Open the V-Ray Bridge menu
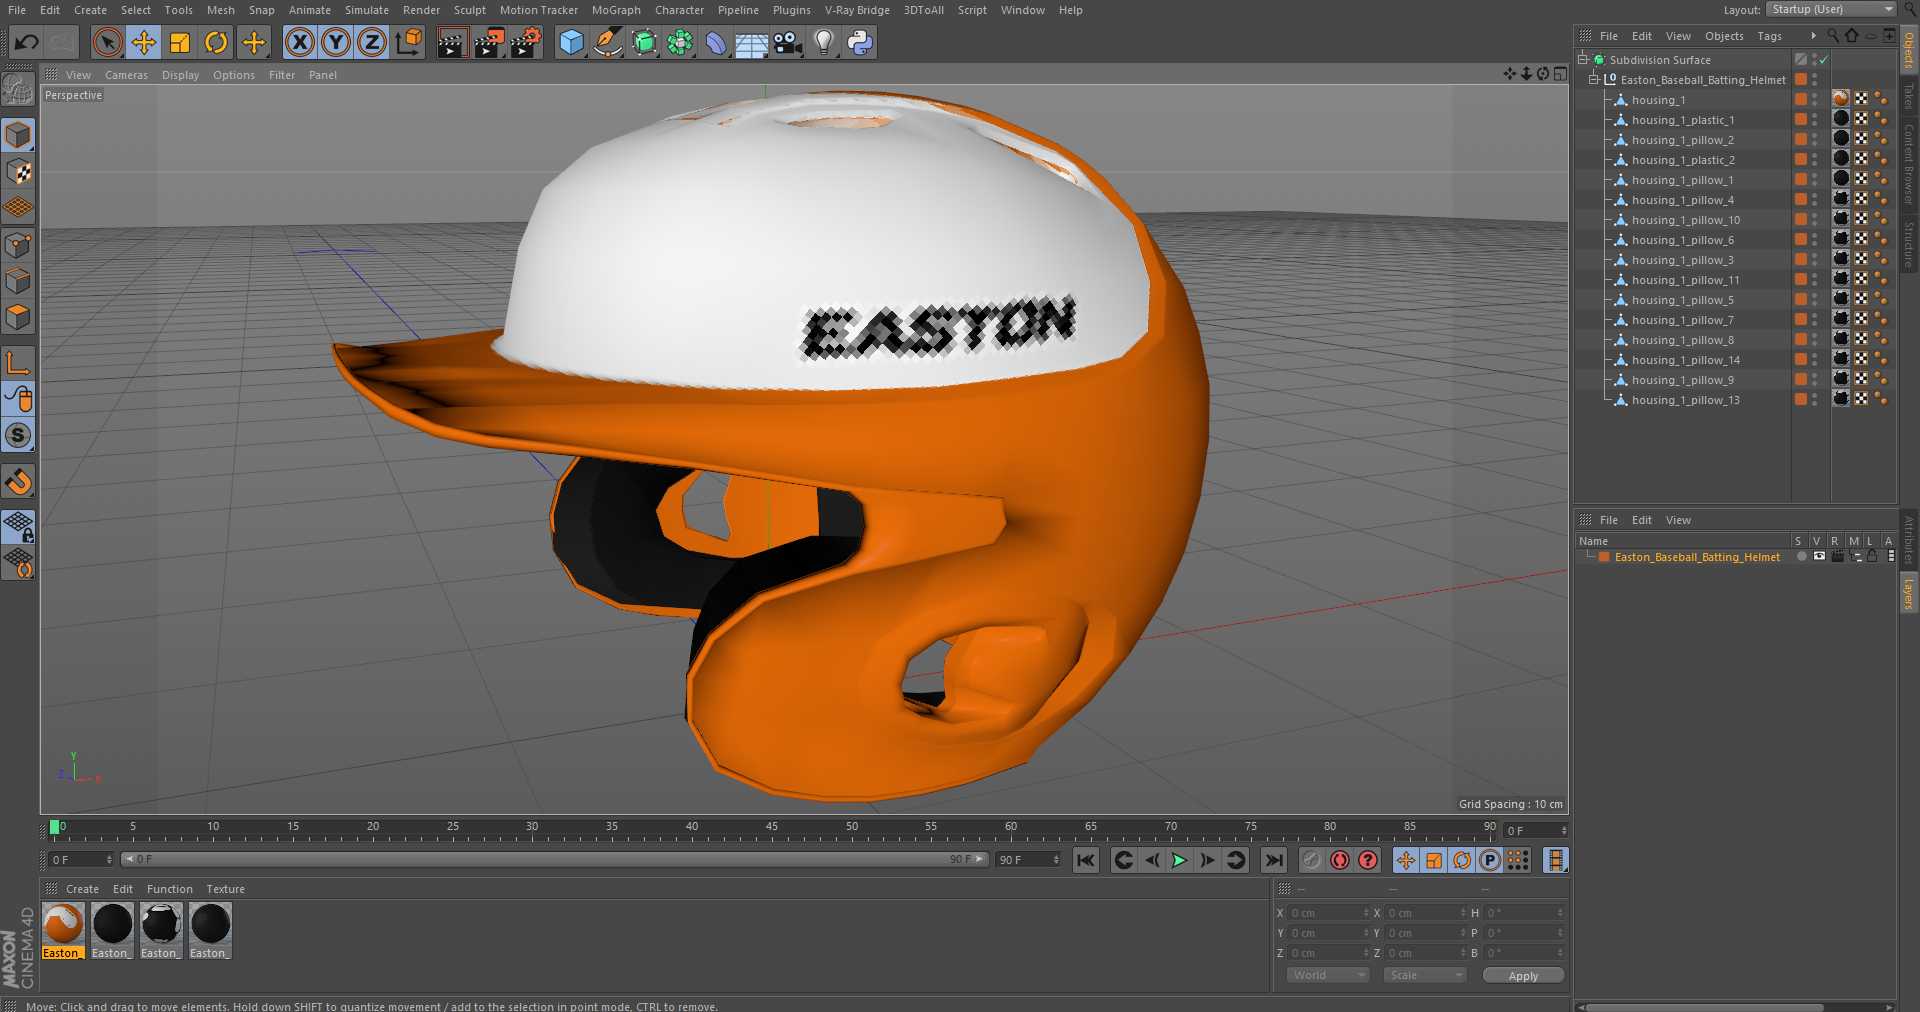This screenshot has width=1920, height=1012. coord(857,10)
